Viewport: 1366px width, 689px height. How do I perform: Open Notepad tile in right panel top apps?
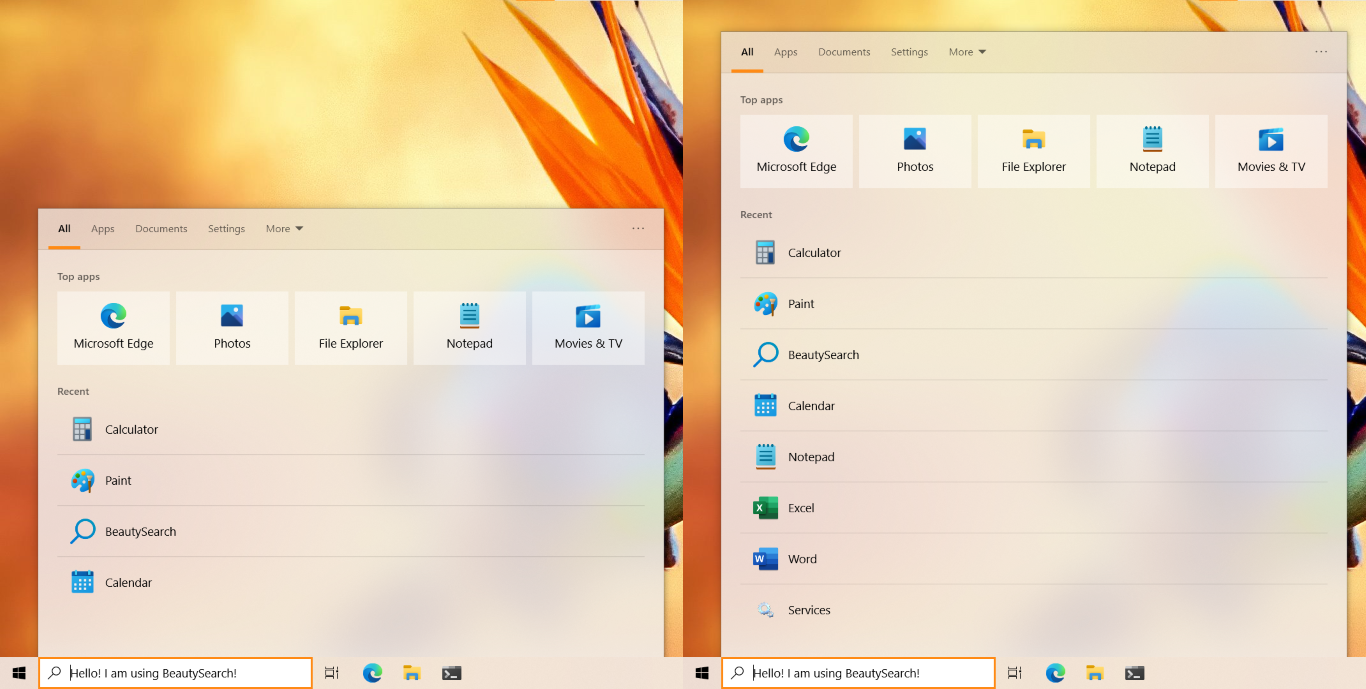(1153, 151)
